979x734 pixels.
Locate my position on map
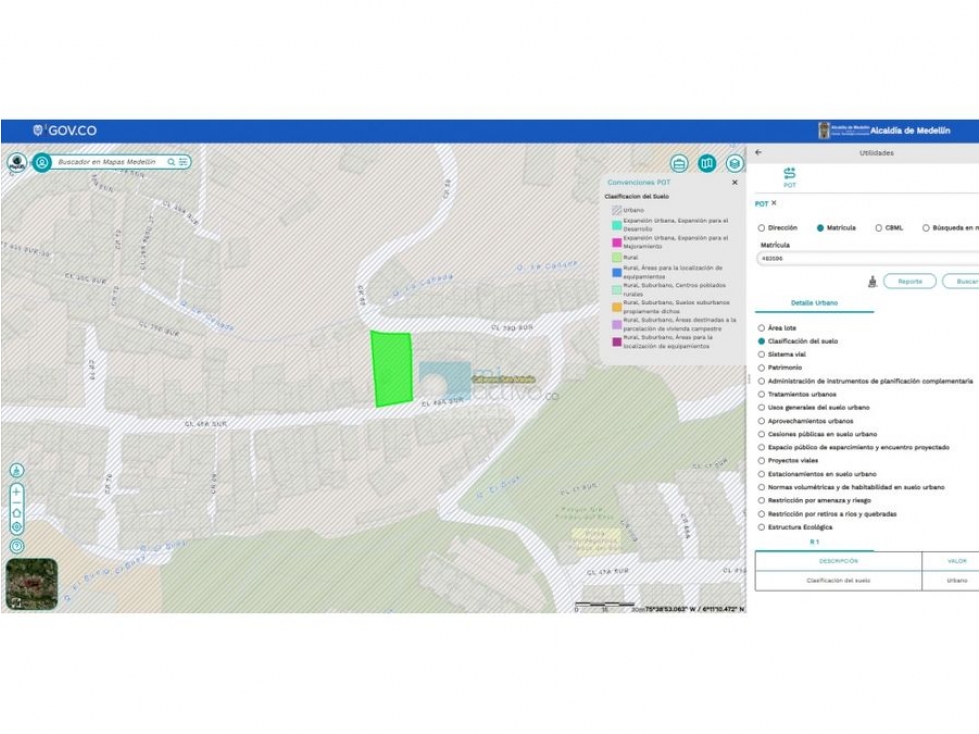click(17, 527)
